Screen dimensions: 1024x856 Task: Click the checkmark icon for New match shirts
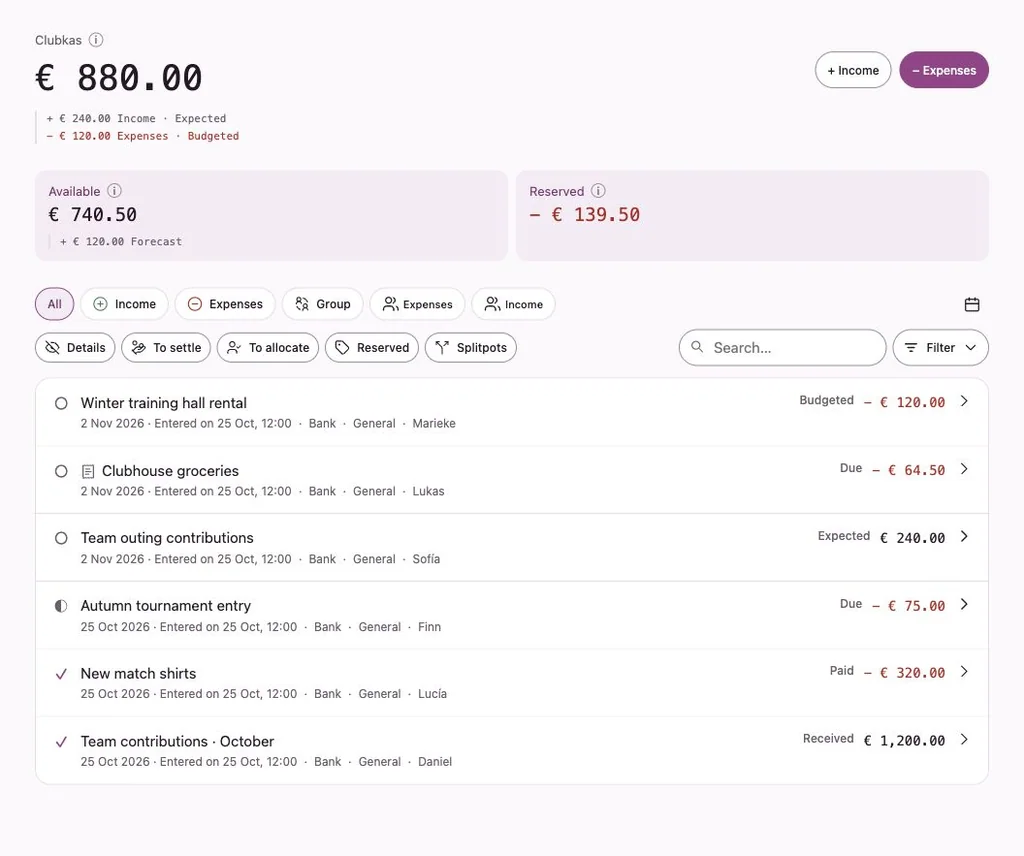pyautogui.click(x=61, y=674)
